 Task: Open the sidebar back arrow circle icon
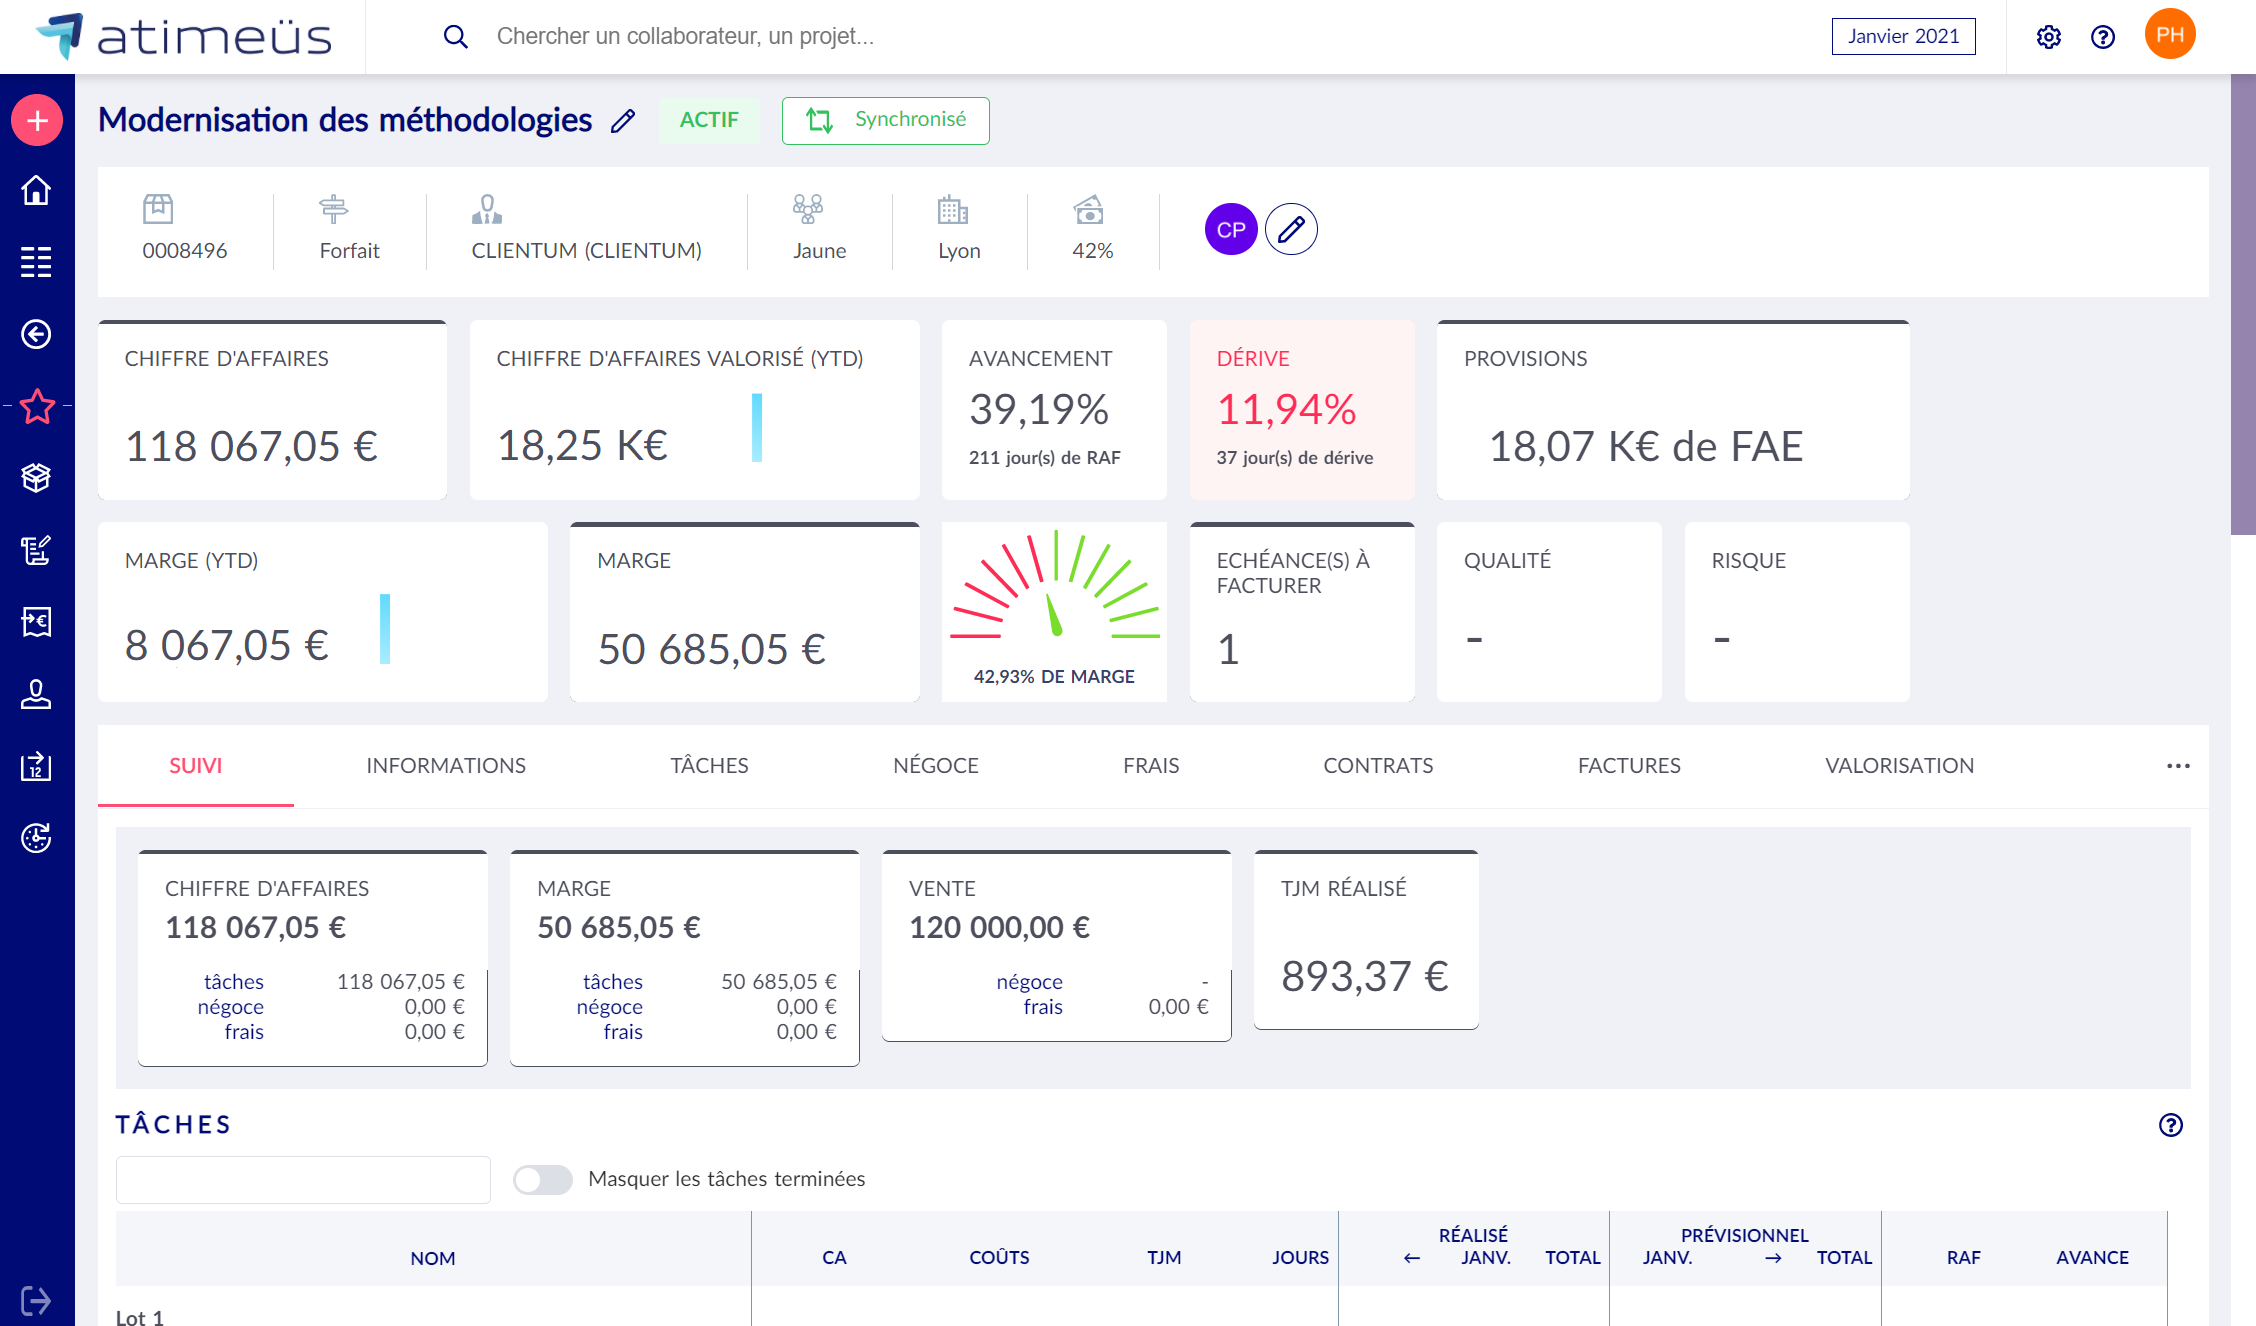coord(37,334)
